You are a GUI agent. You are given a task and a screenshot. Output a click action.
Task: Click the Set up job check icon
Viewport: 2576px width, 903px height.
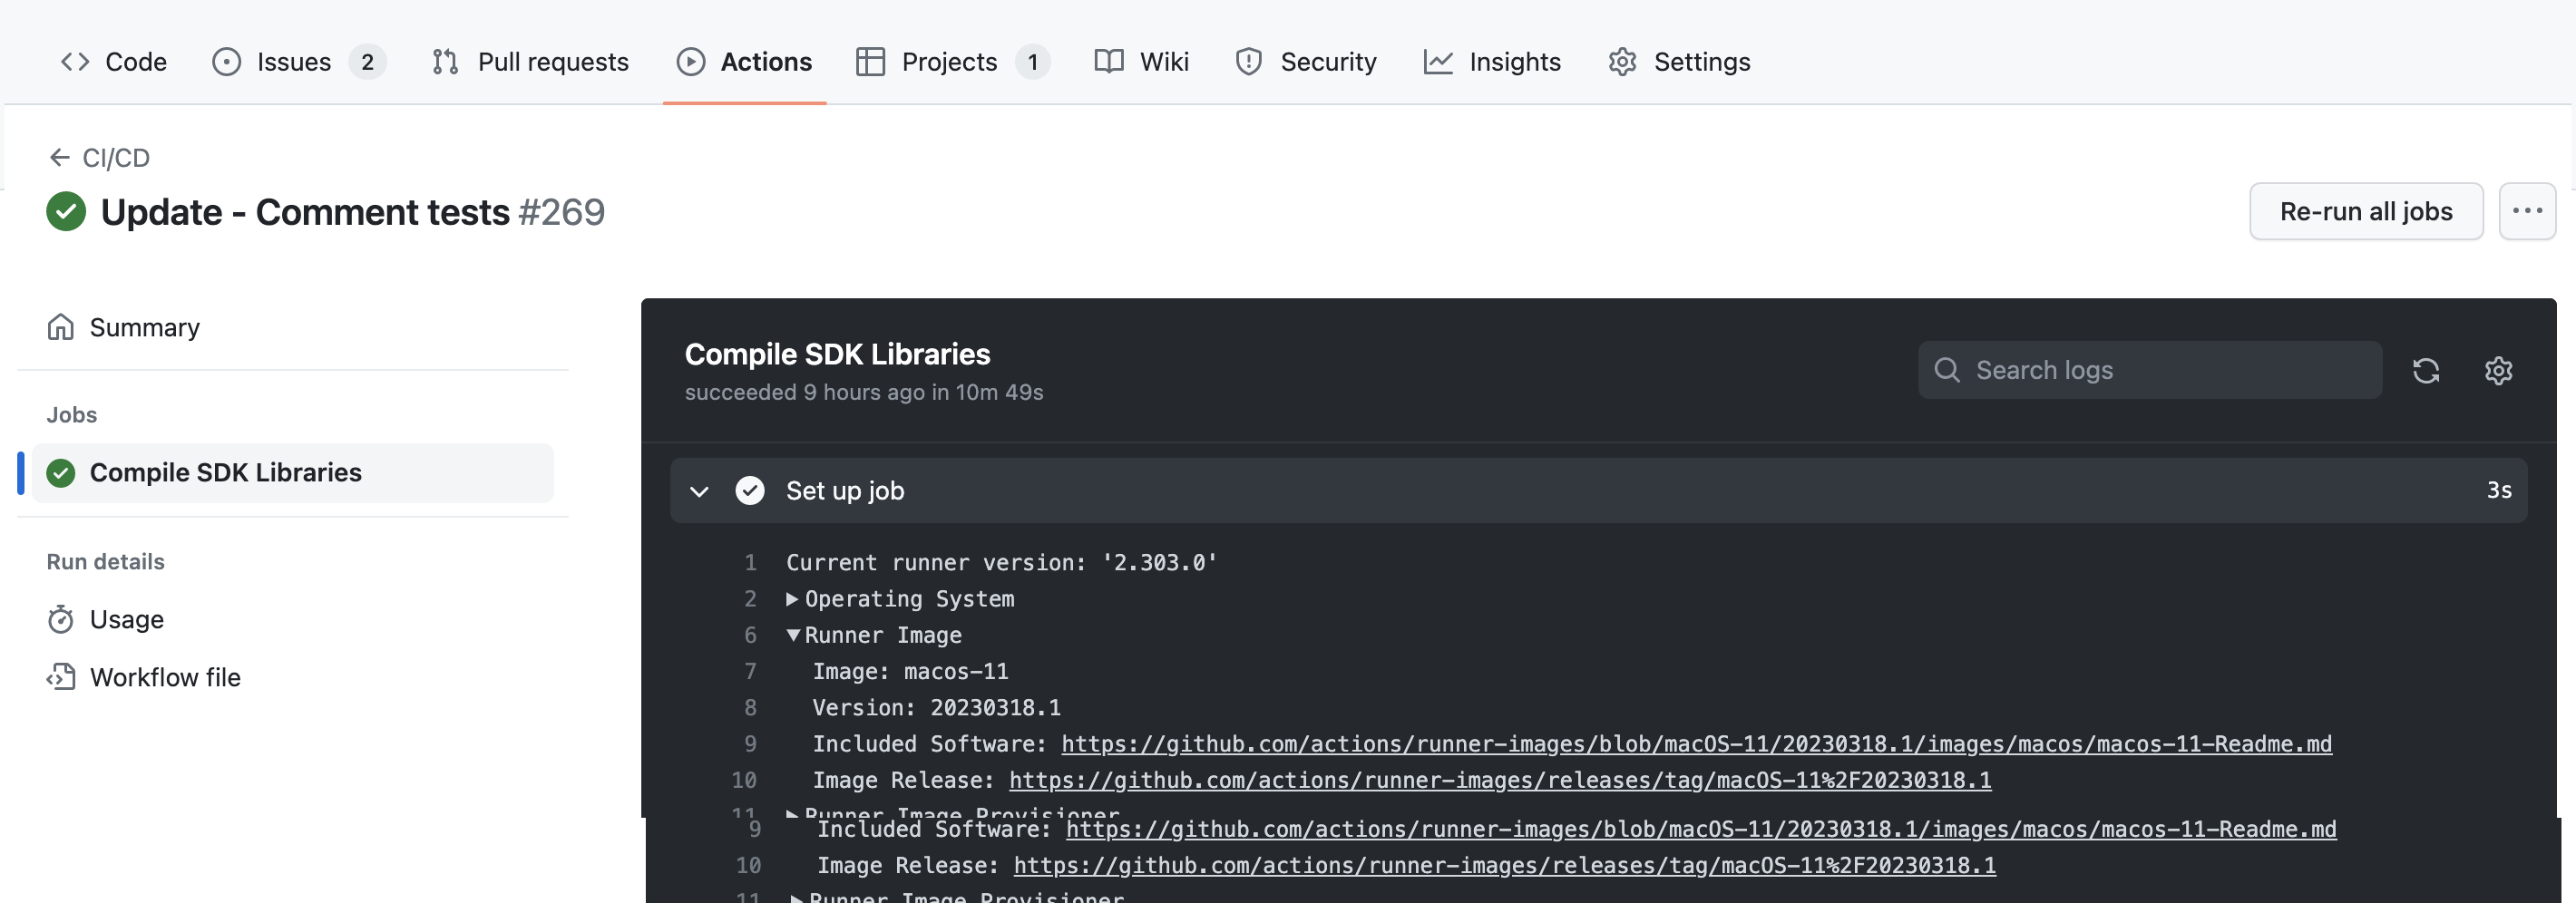coord(750,490)
